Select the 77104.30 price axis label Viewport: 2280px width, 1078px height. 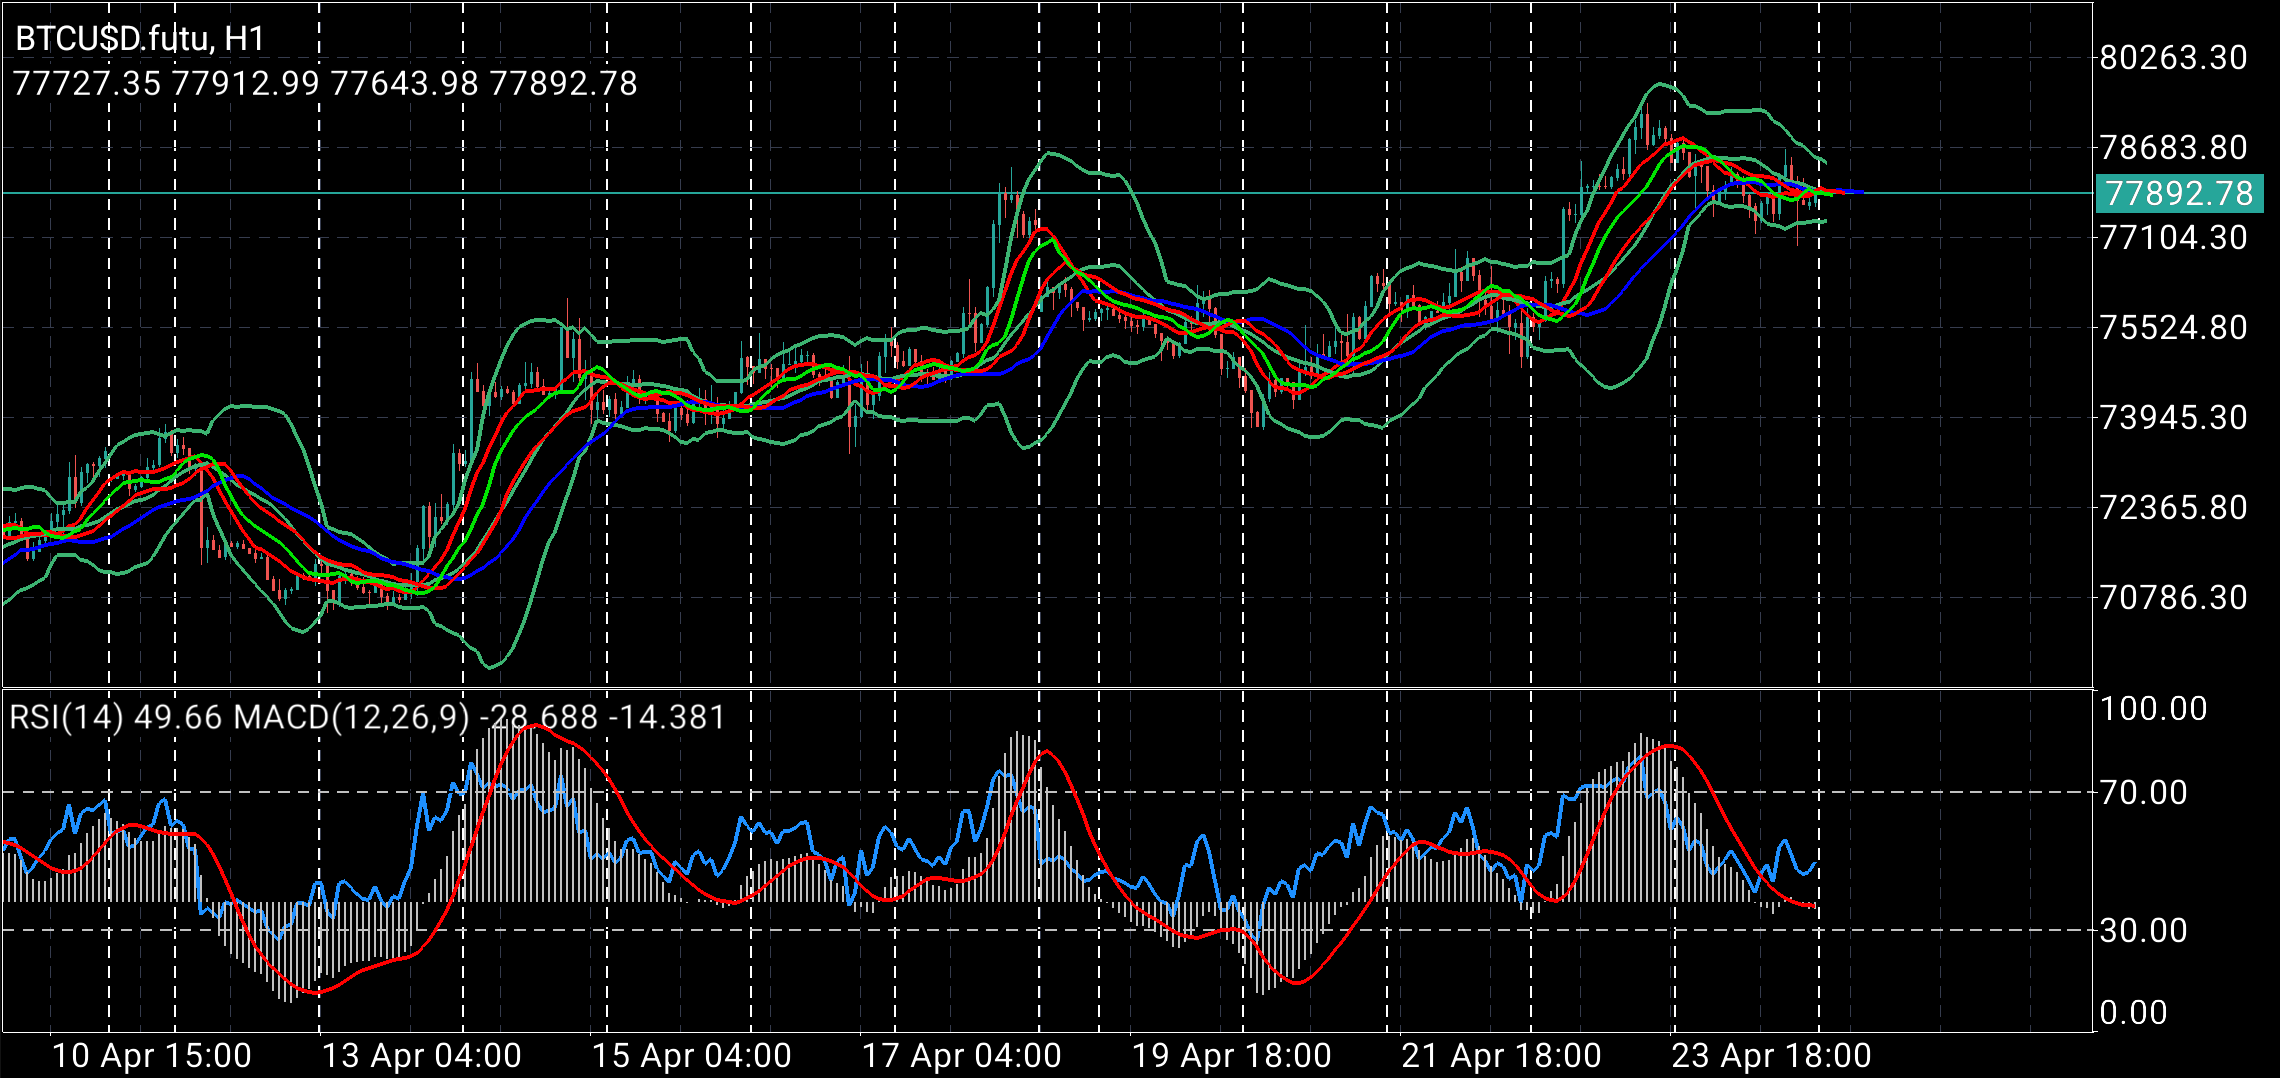(2173, 238)
